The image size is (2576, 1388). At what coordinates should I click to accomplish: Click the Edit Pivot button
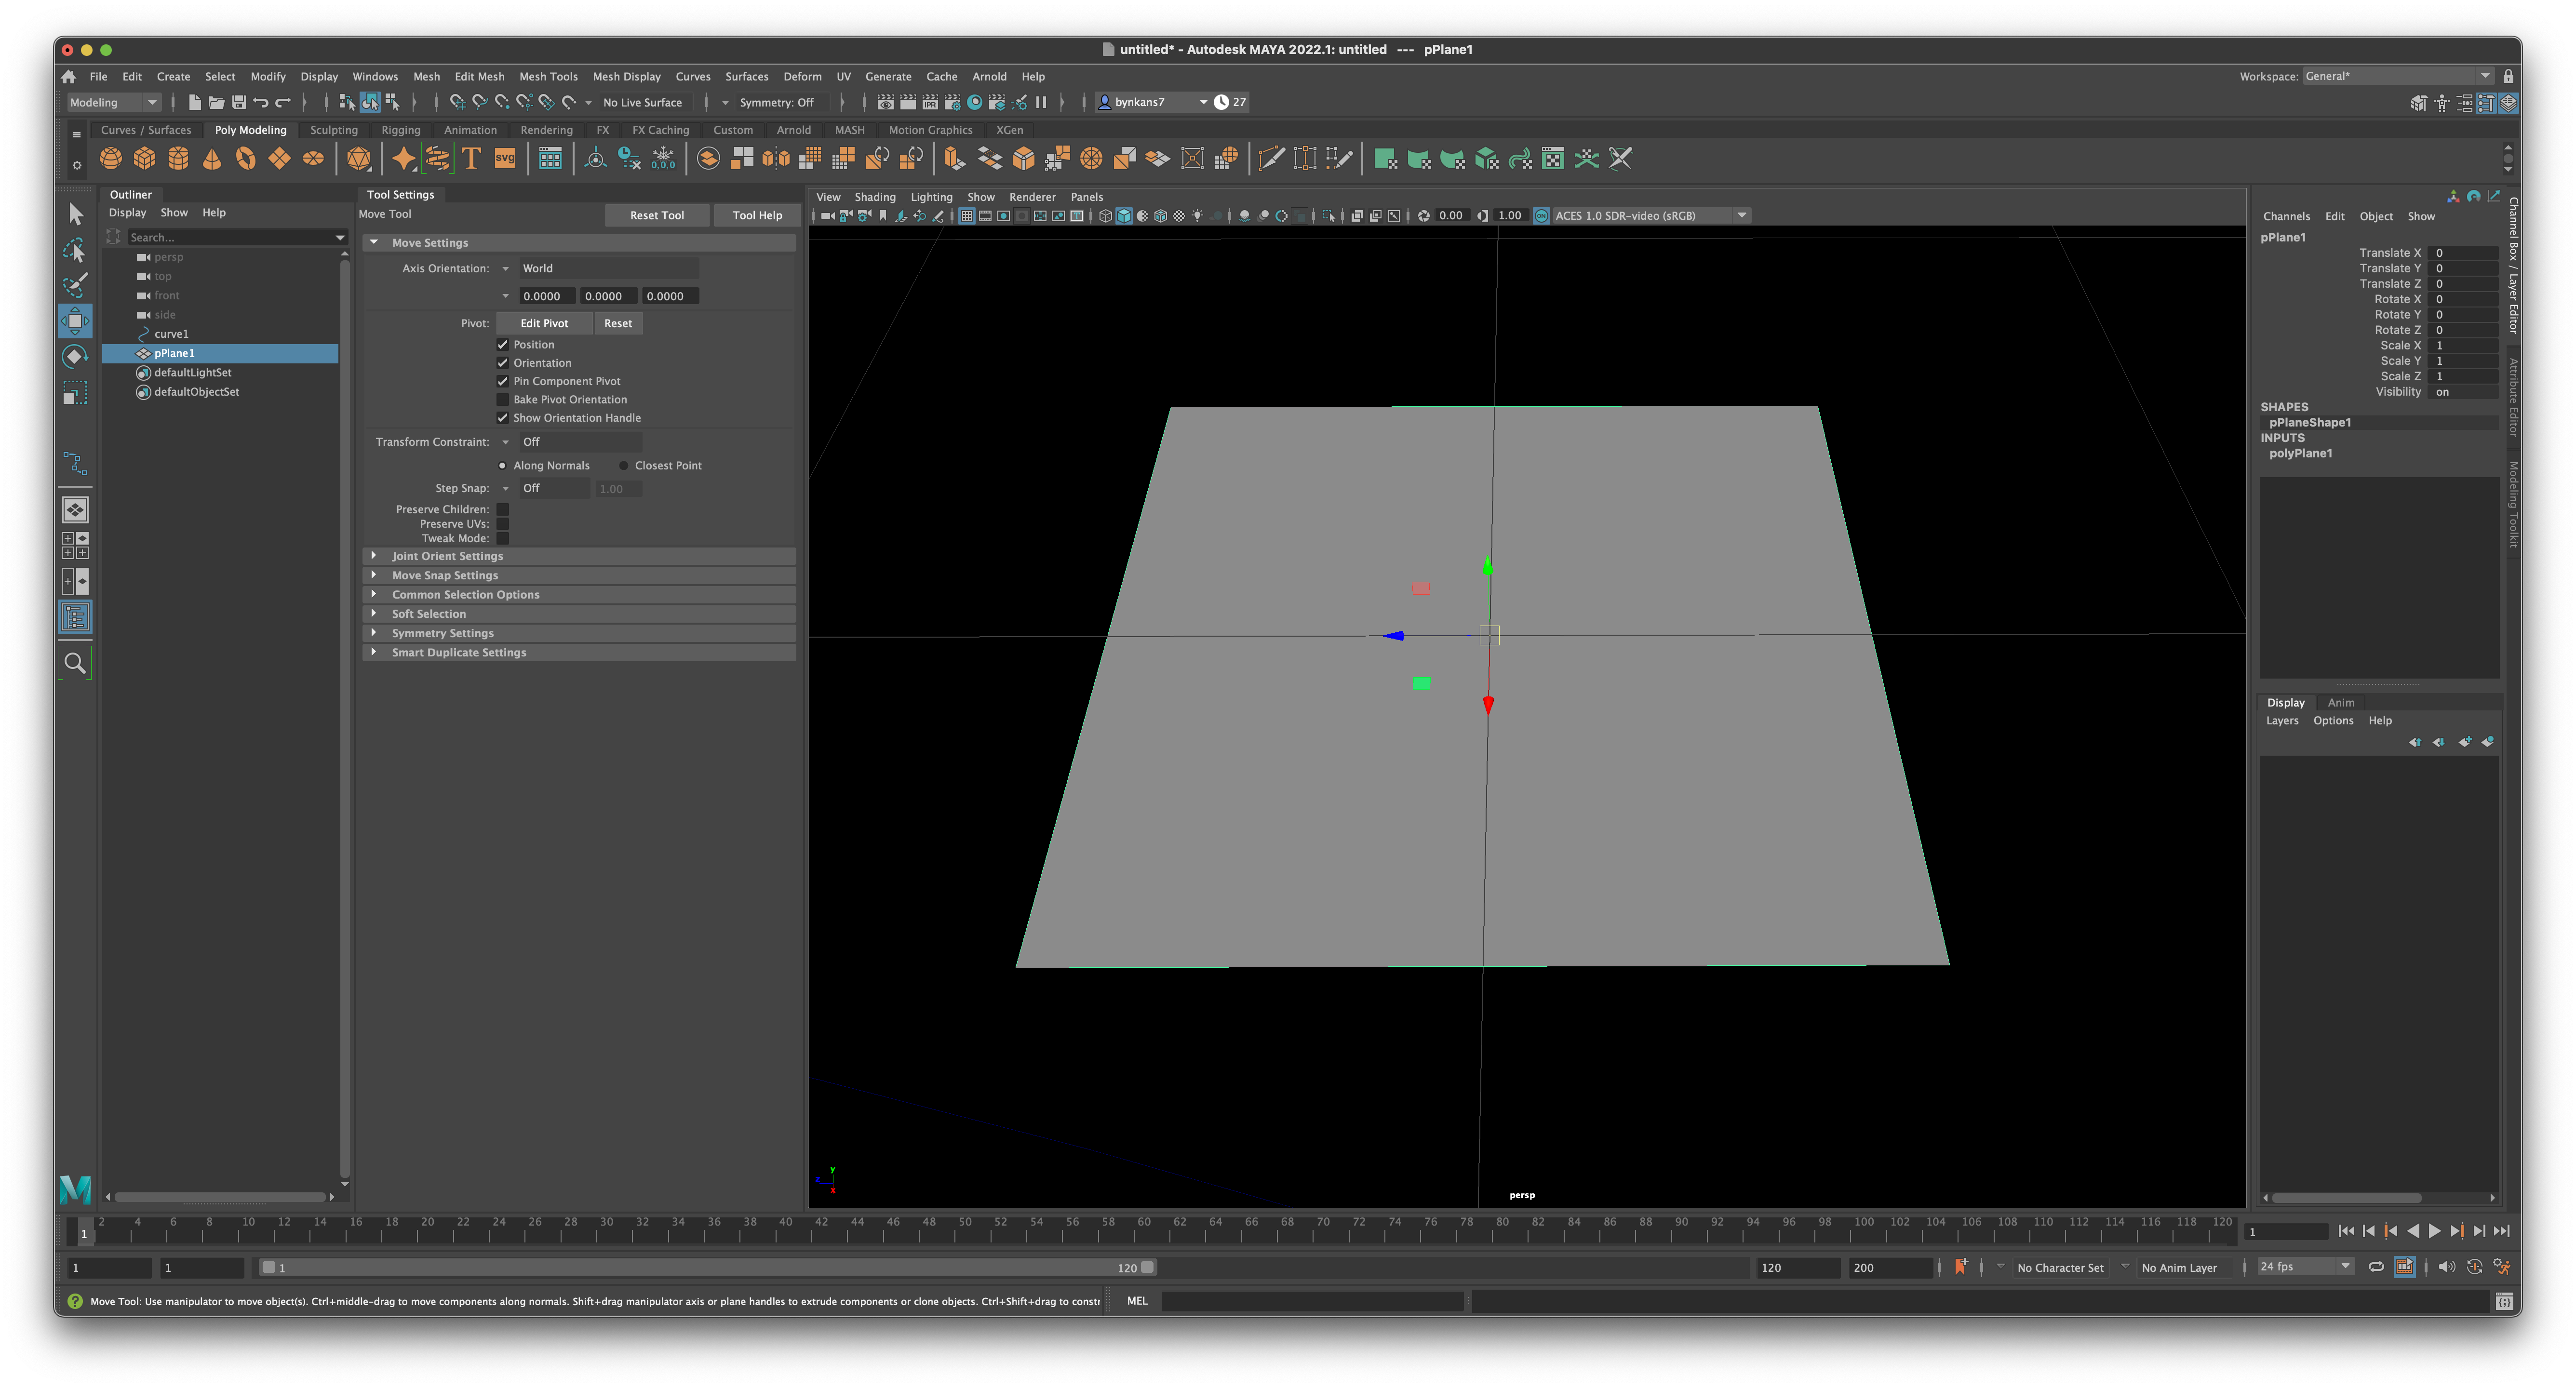coord(544,323)
